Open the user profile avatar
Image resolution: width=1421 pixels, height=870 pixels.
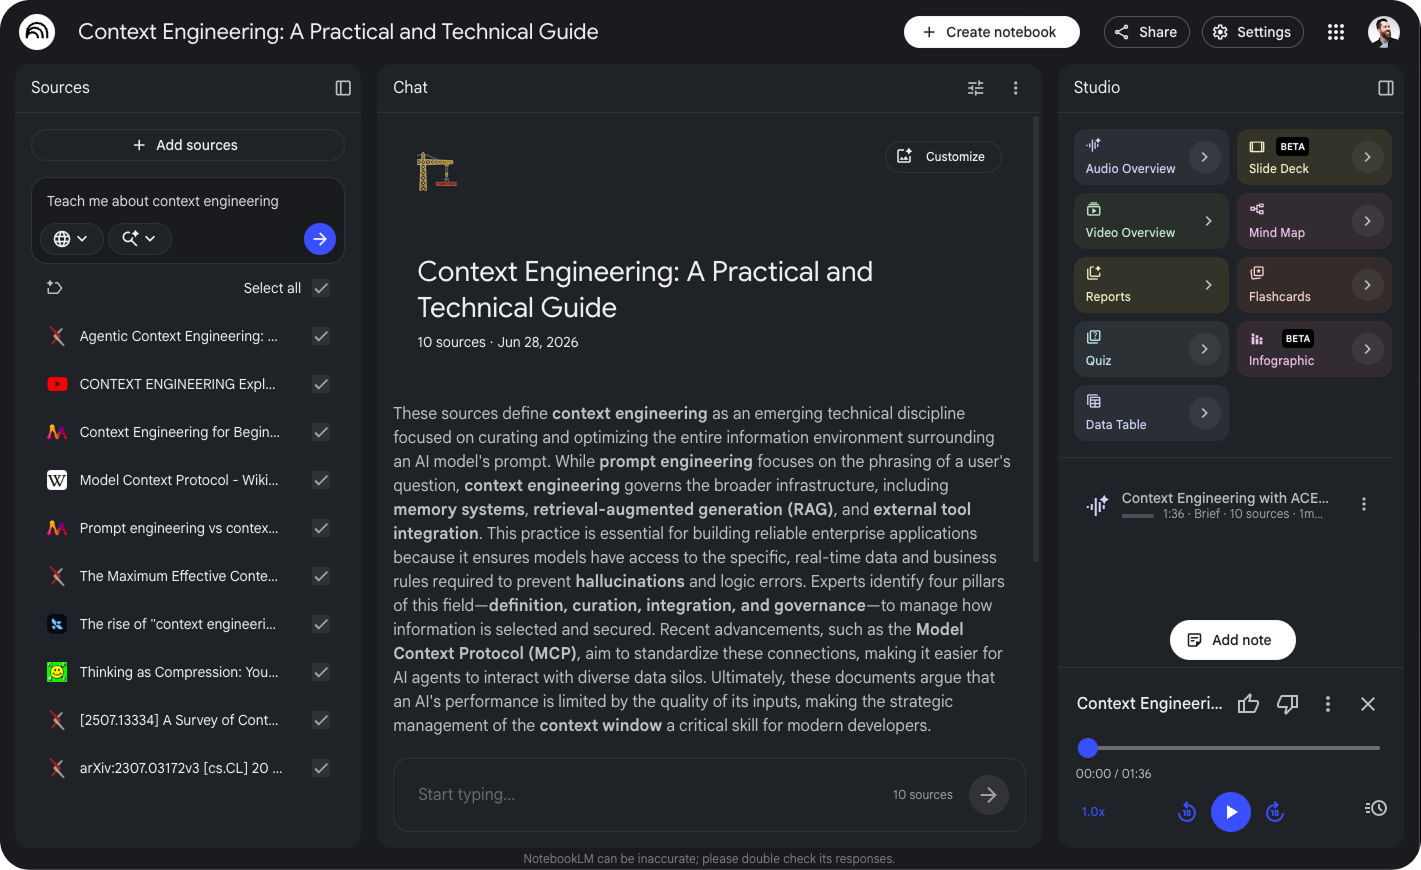1384,32
